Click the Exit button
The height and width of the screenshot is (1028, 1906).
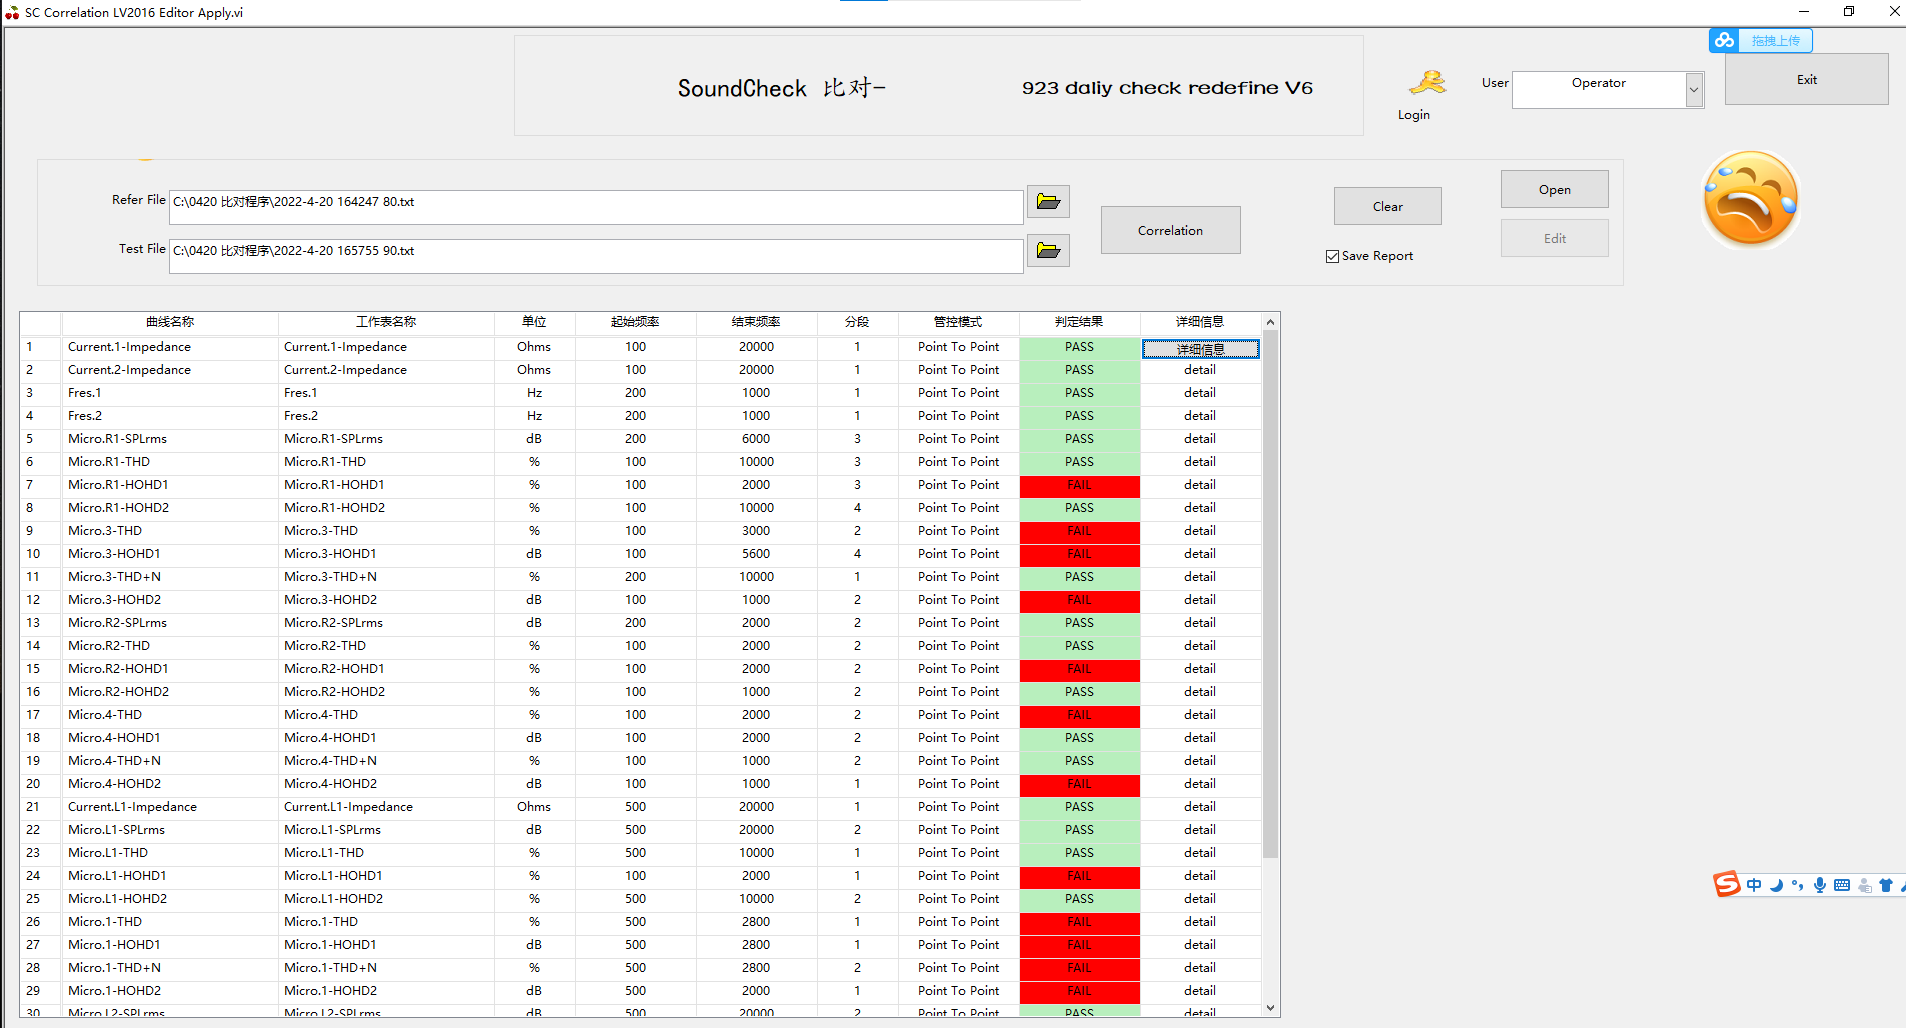point(1806,79)
